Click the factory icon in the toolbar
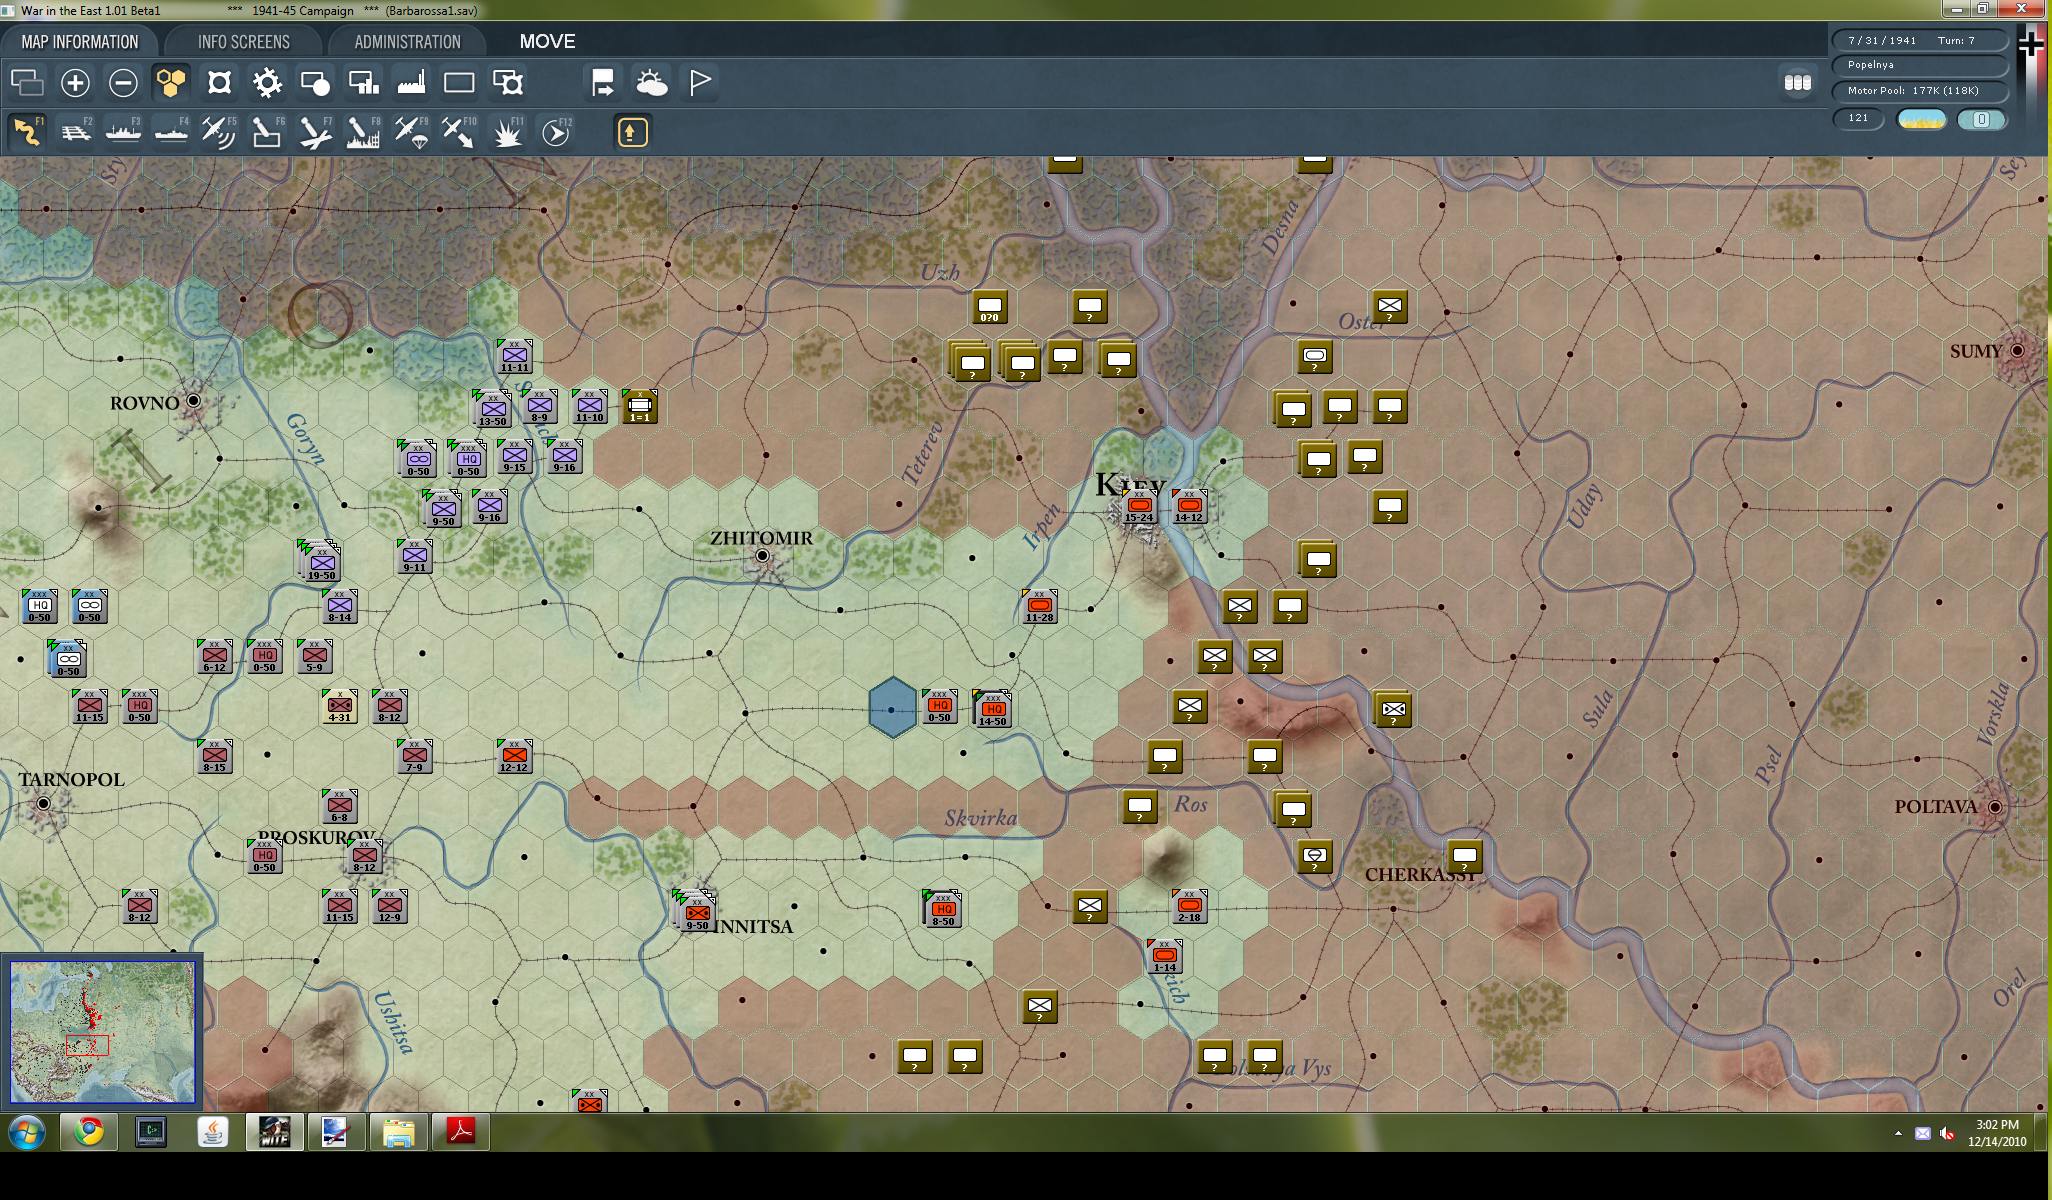 pyautogui.click(x=411, y=83)
